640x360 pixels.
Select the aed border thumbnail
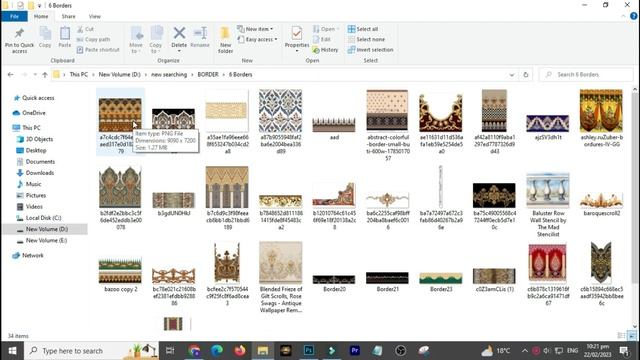[334, 124]
